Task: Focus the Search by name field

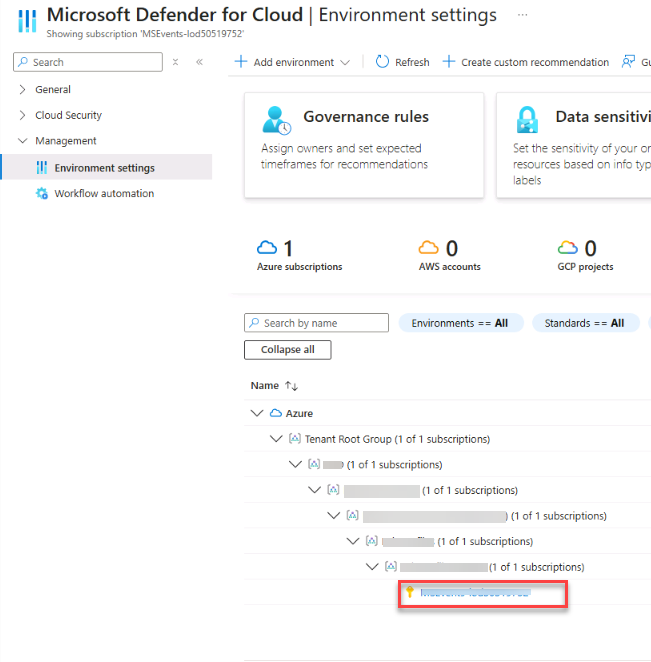Action: coord(316,323)
